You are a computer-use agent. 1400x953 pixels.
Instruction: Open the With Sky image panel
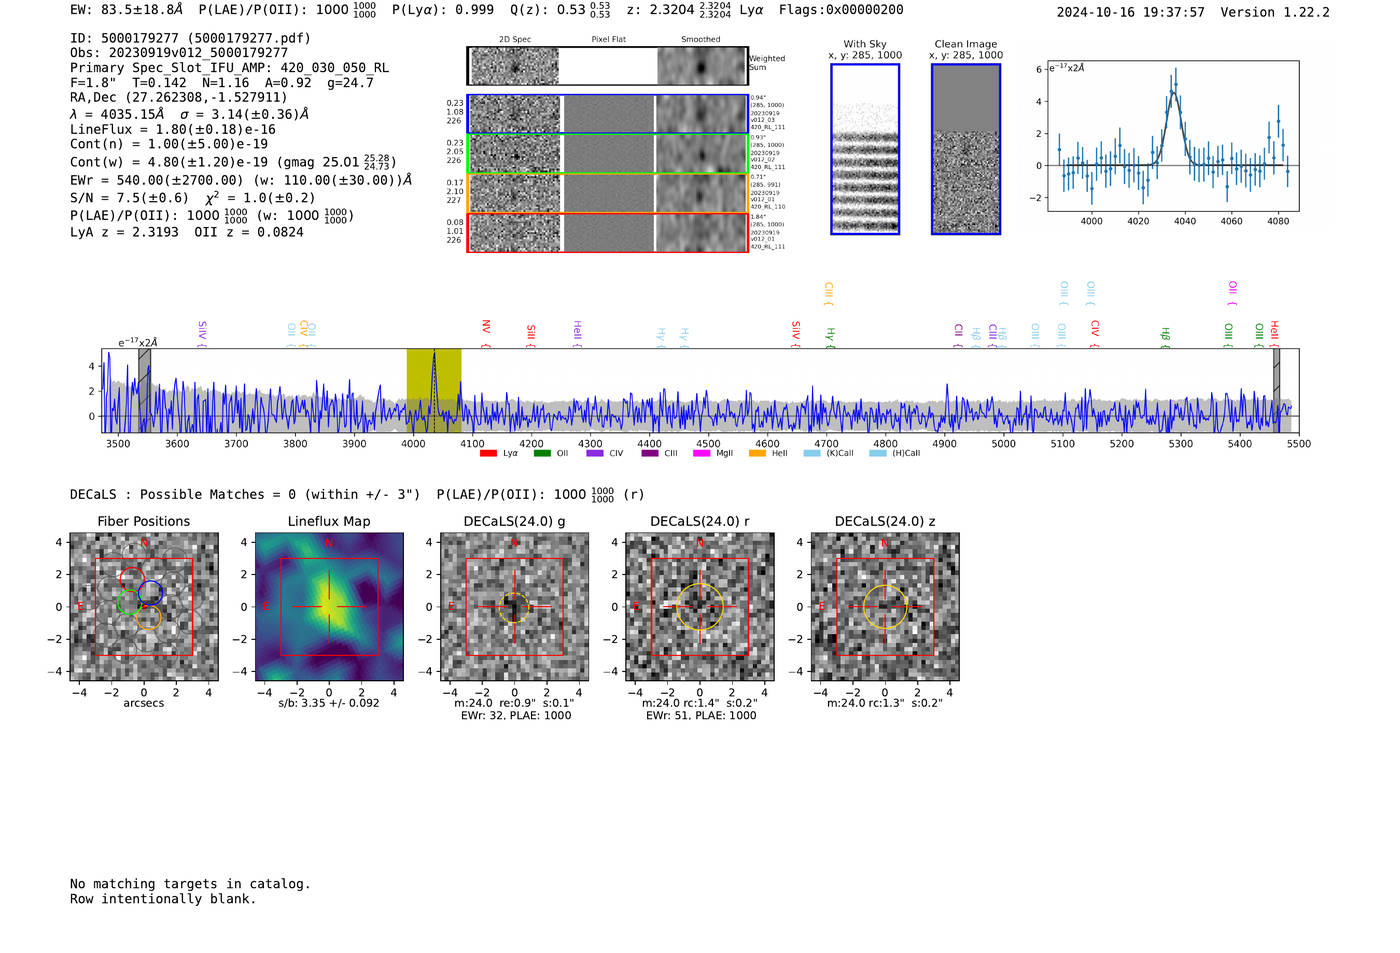[x=865, y=149]
